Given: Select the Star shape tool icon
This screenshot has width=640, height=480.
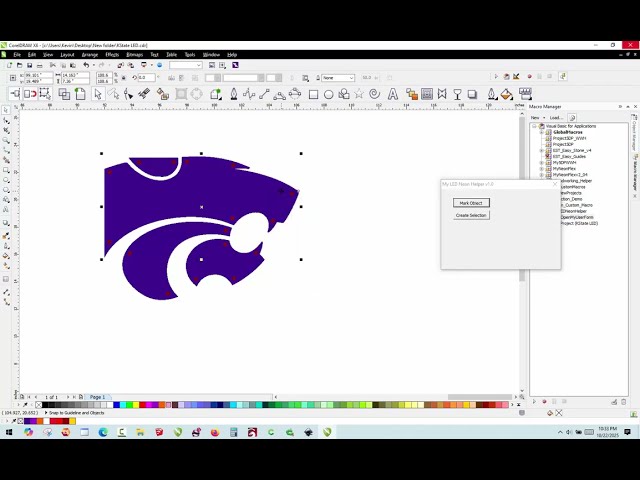Looking at the screenshot, I should pyautogui.click(x=359, y=94).
